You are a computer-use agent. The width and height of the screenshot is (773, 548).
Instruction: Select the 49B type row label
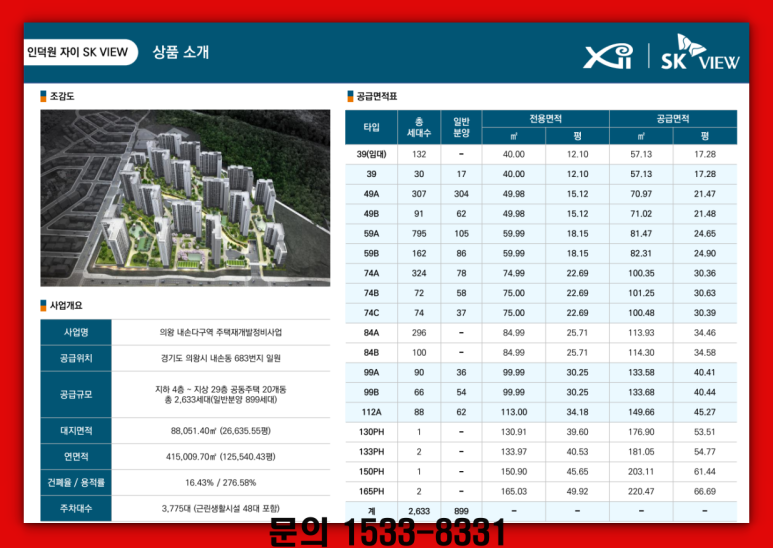point(371,214)
